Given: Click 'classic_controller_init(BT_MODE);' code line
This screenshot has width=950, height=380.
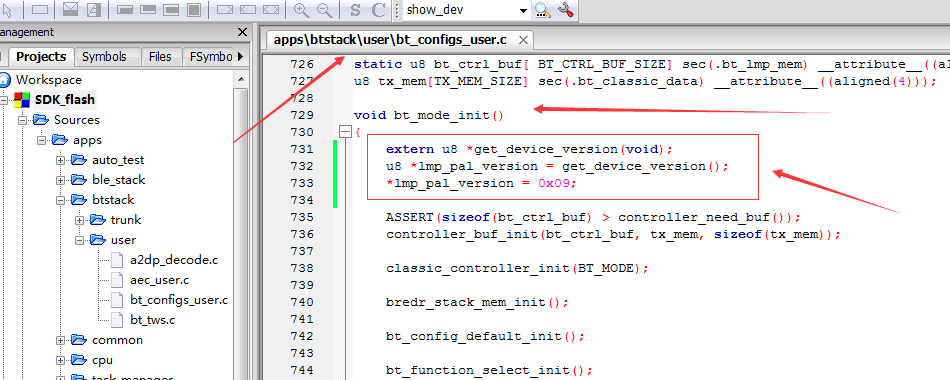Looking at the screenshot, I should coord(517,267).
